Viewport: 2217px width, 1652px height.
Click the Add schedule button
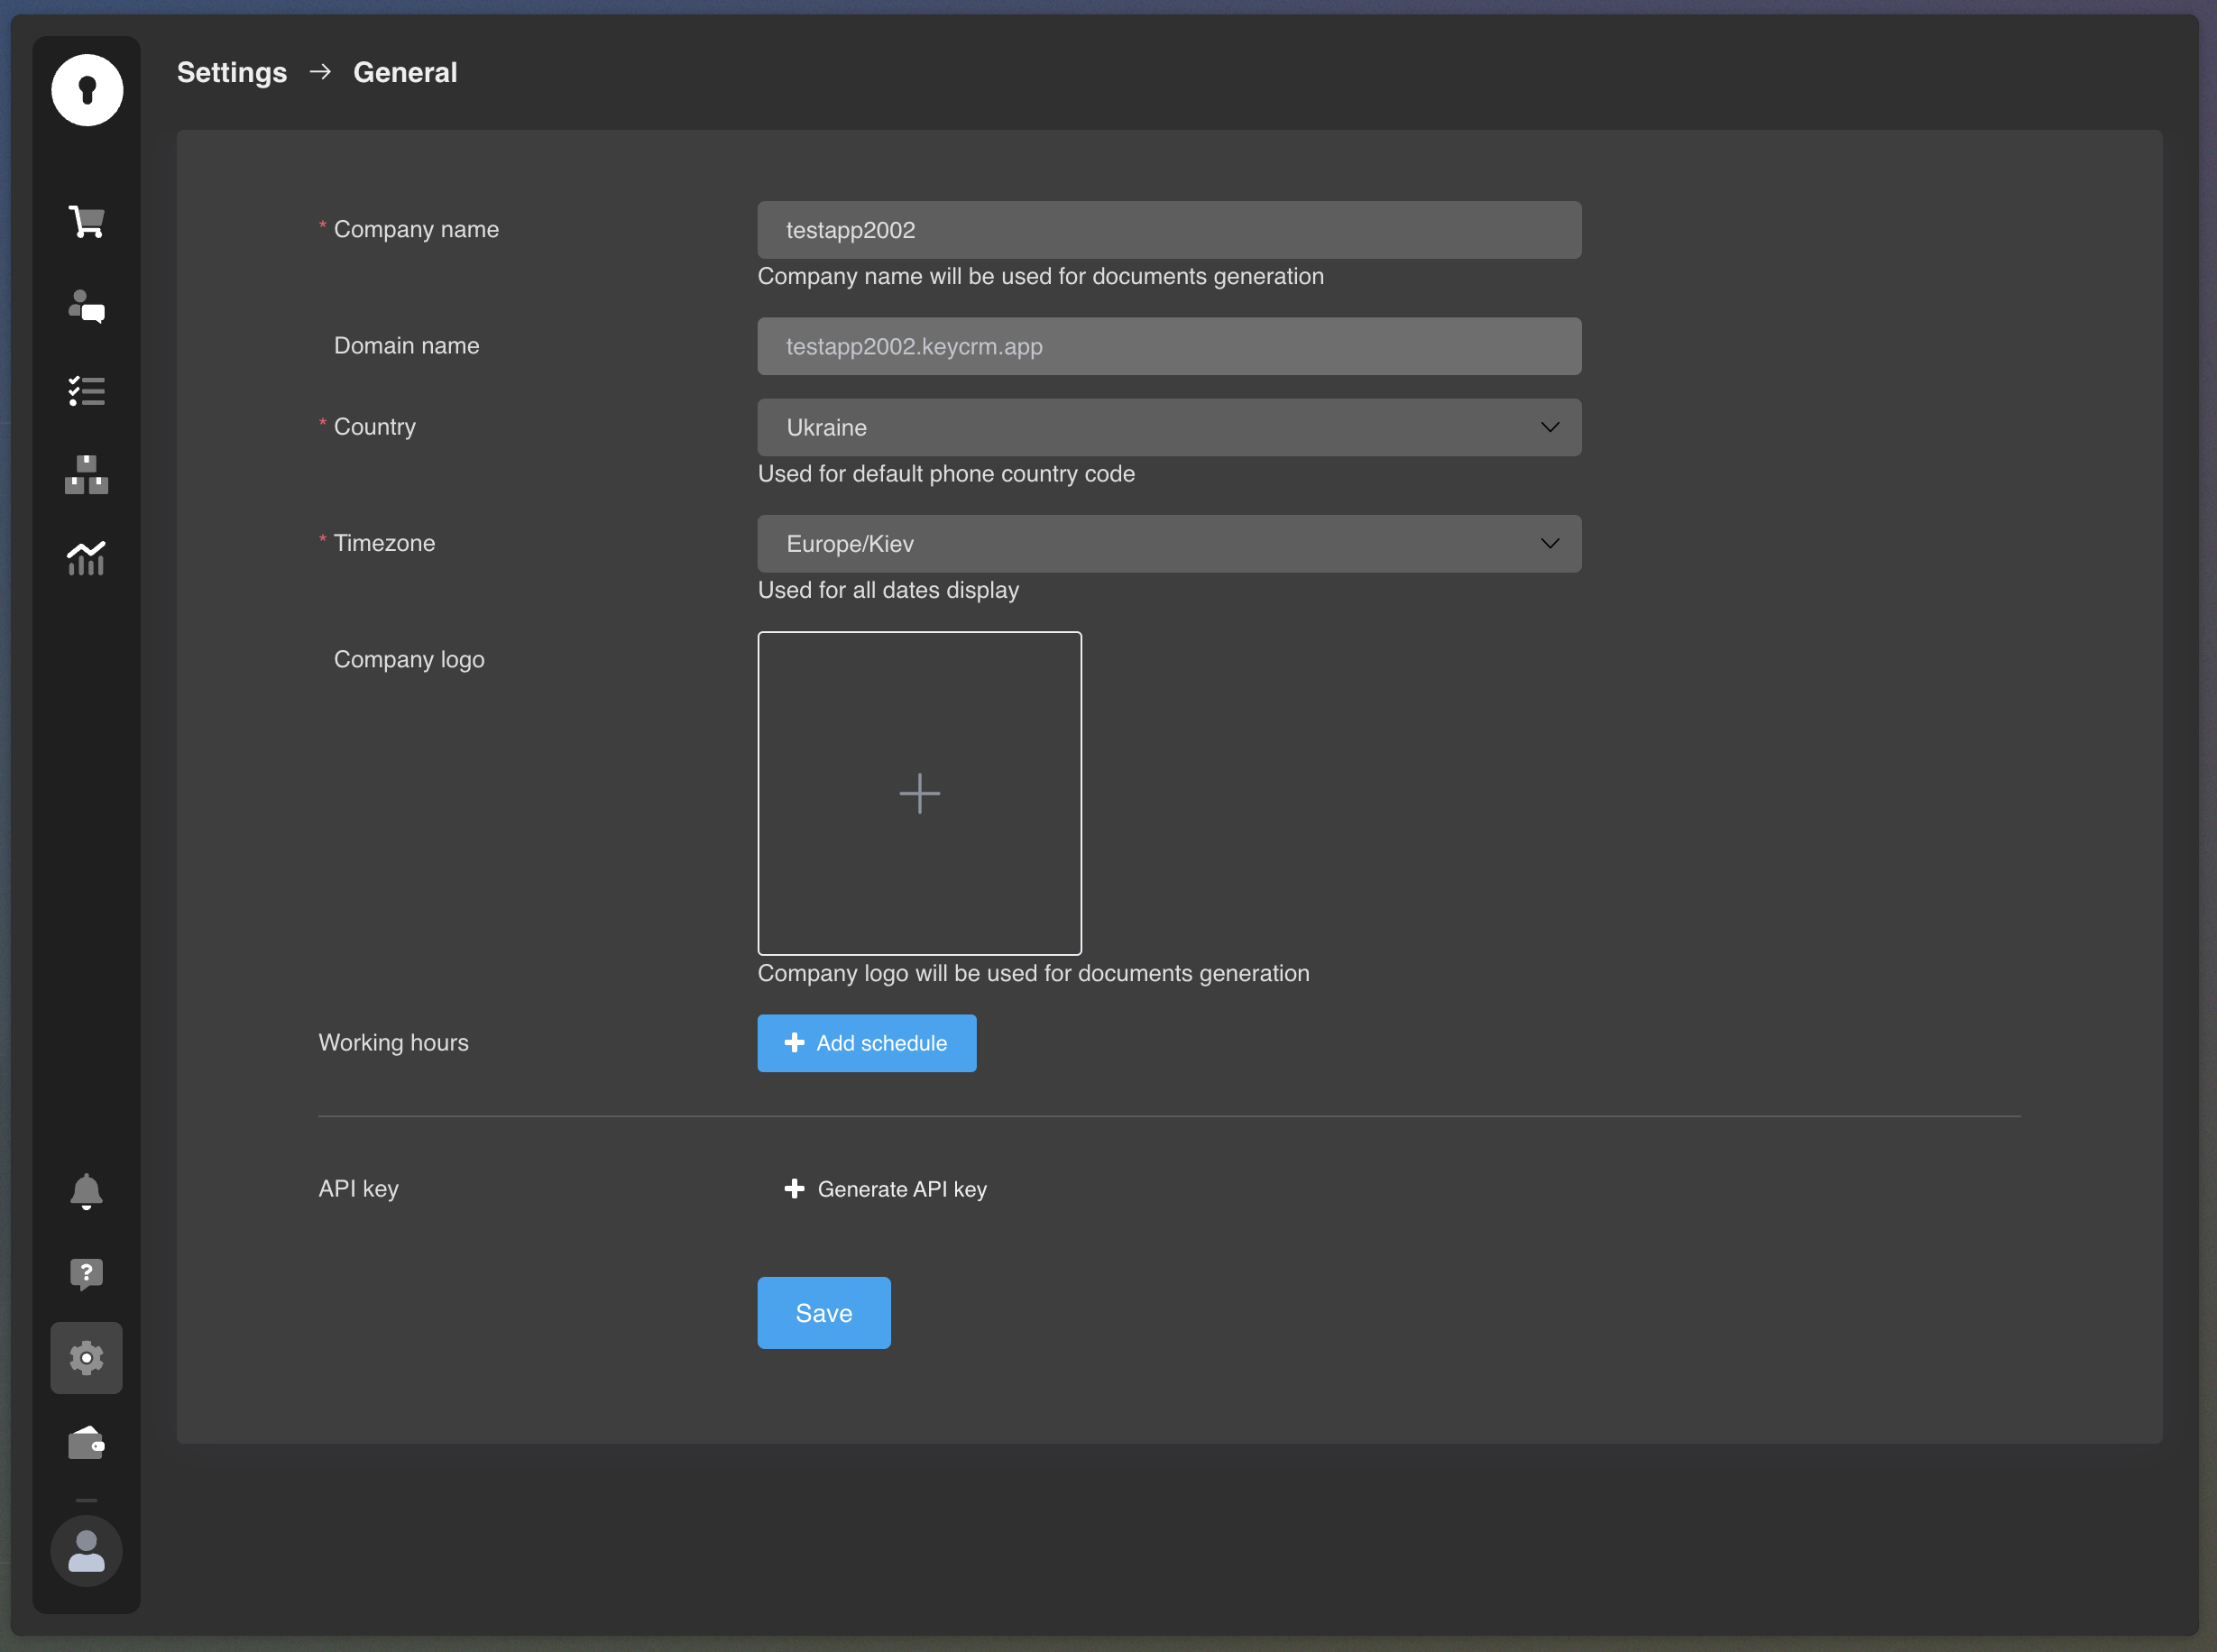pos(866,1042)
